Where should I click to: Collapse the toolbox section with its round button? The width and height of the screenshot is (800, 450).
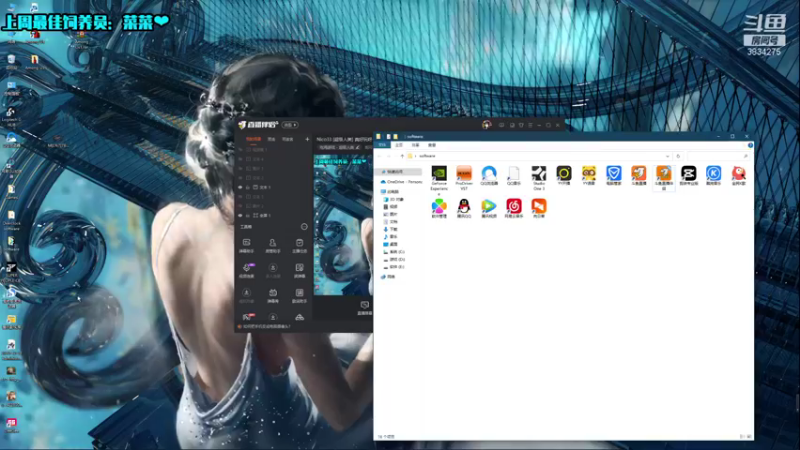coord(304,227)
